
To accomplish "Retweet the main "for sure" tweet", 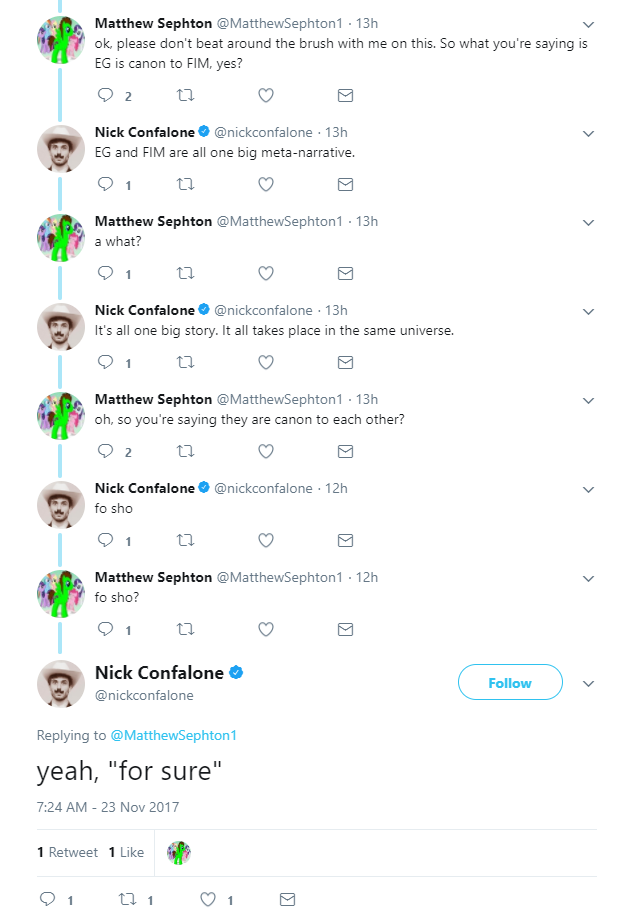I will 127,899.
